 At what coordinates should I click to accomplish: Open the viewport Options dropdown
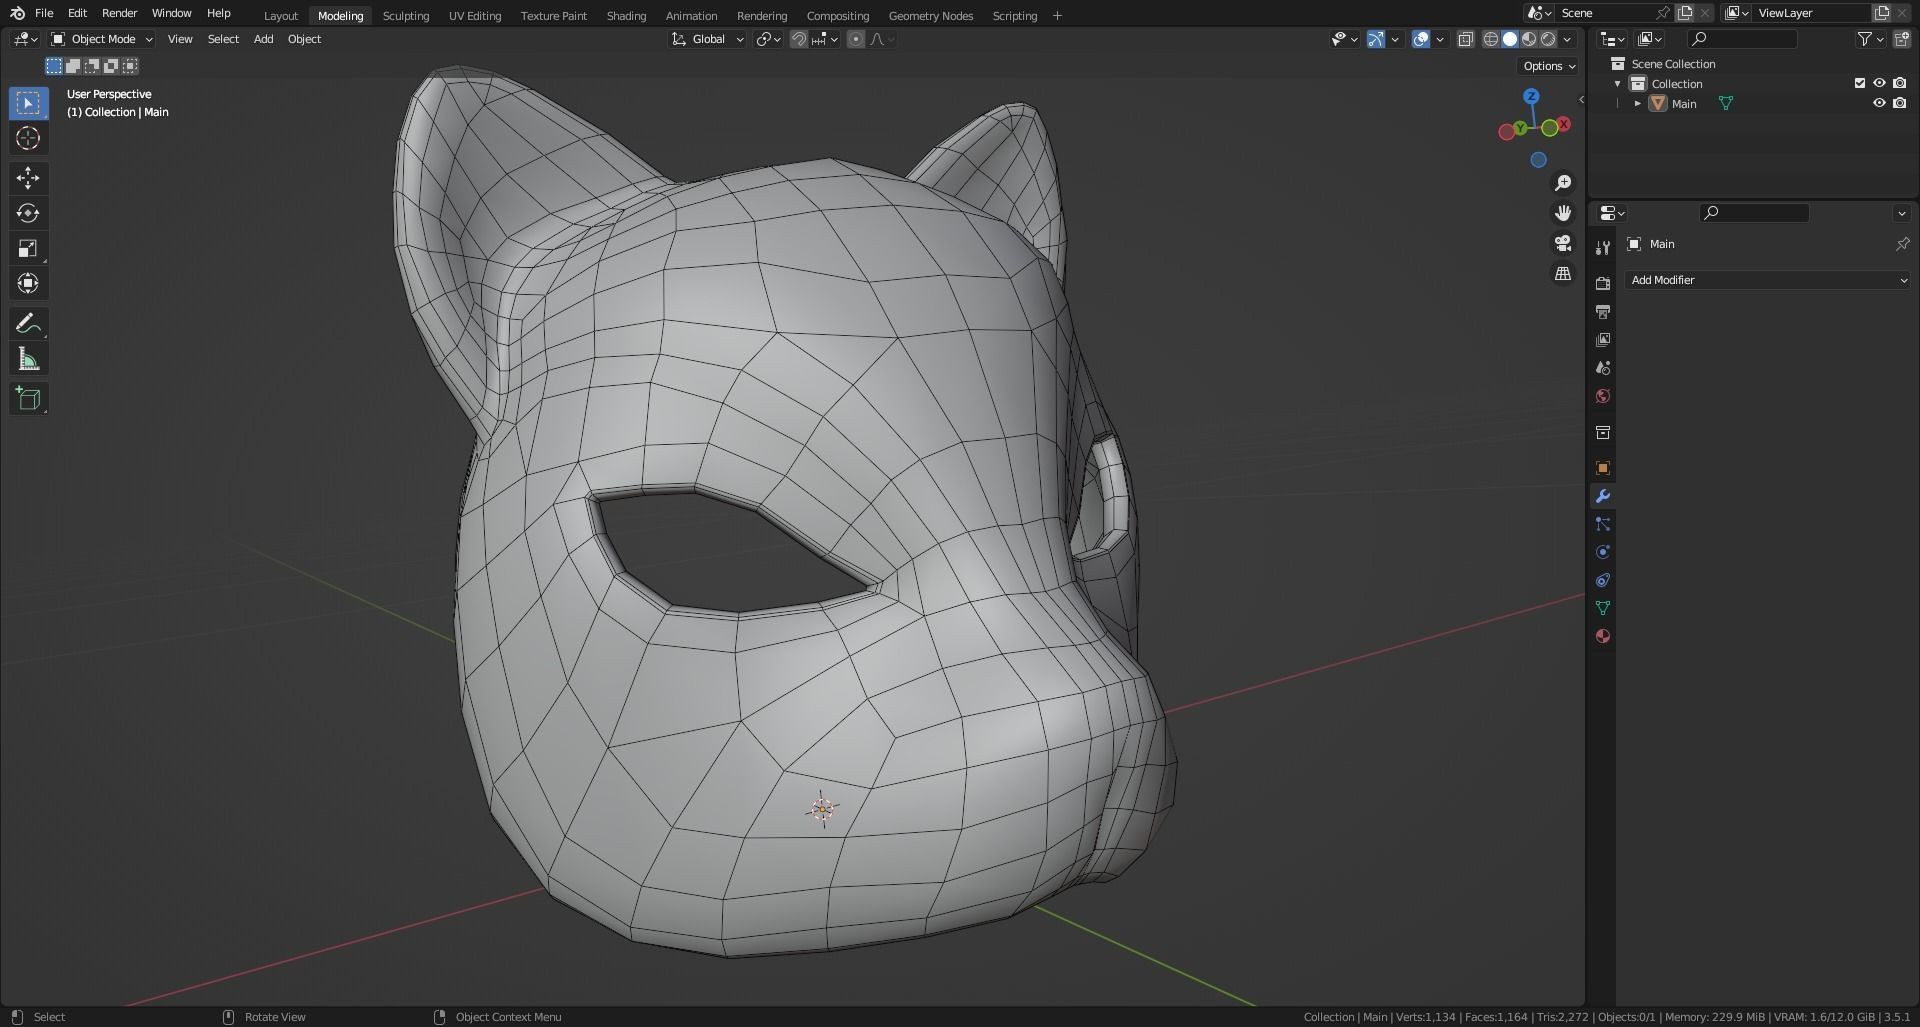(1548, 66)
